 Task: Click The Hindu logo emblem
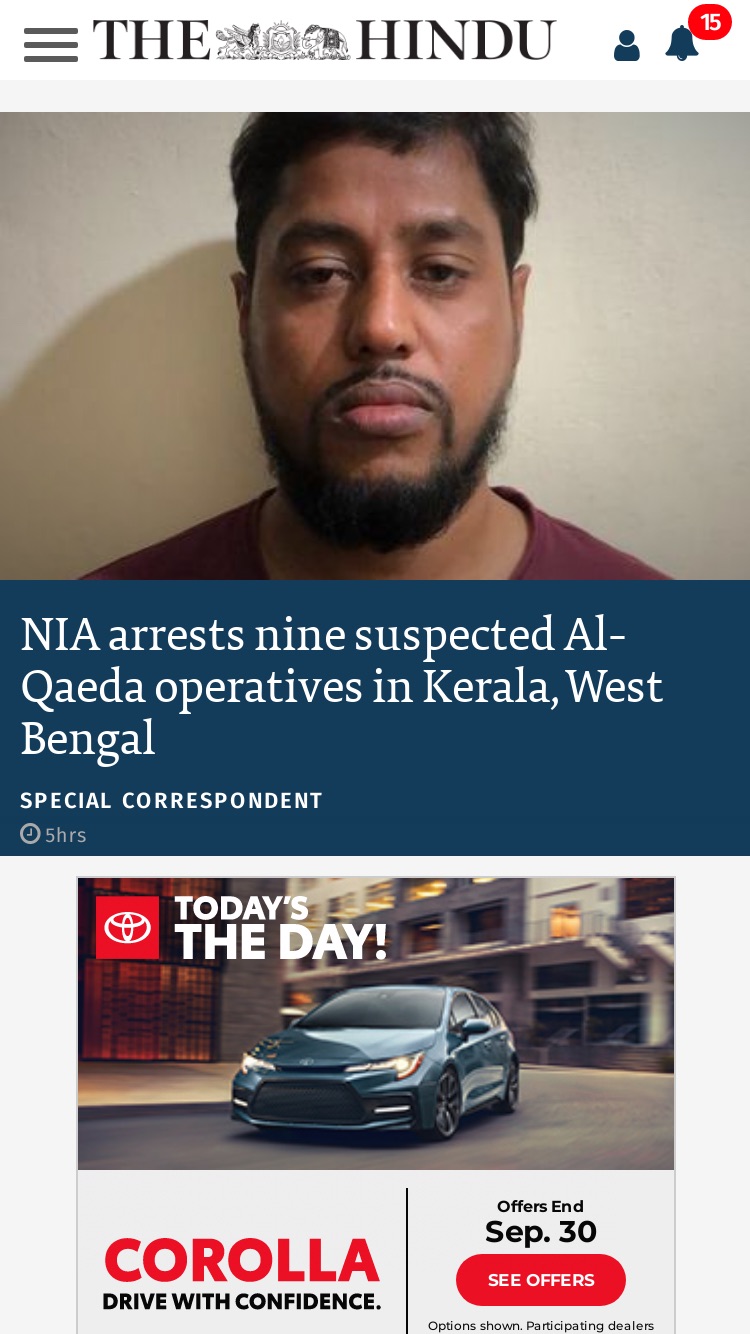point(283,41)
